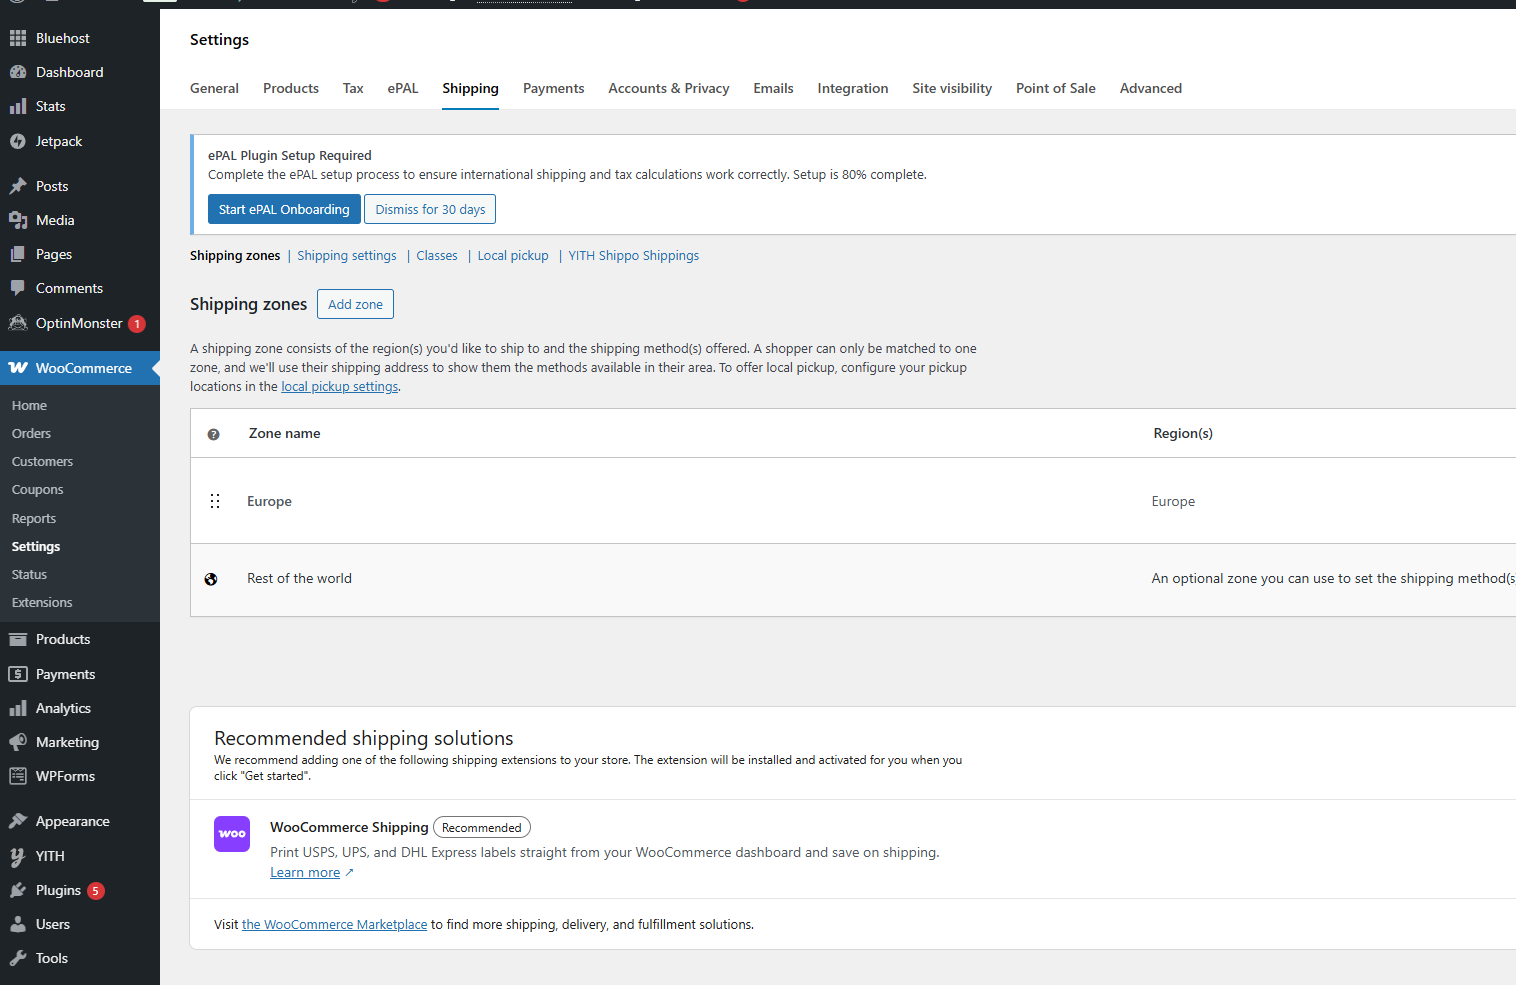Click the Plugins plug icon
The width and height of the screenshot is (1516, 985).
[18, 890]
